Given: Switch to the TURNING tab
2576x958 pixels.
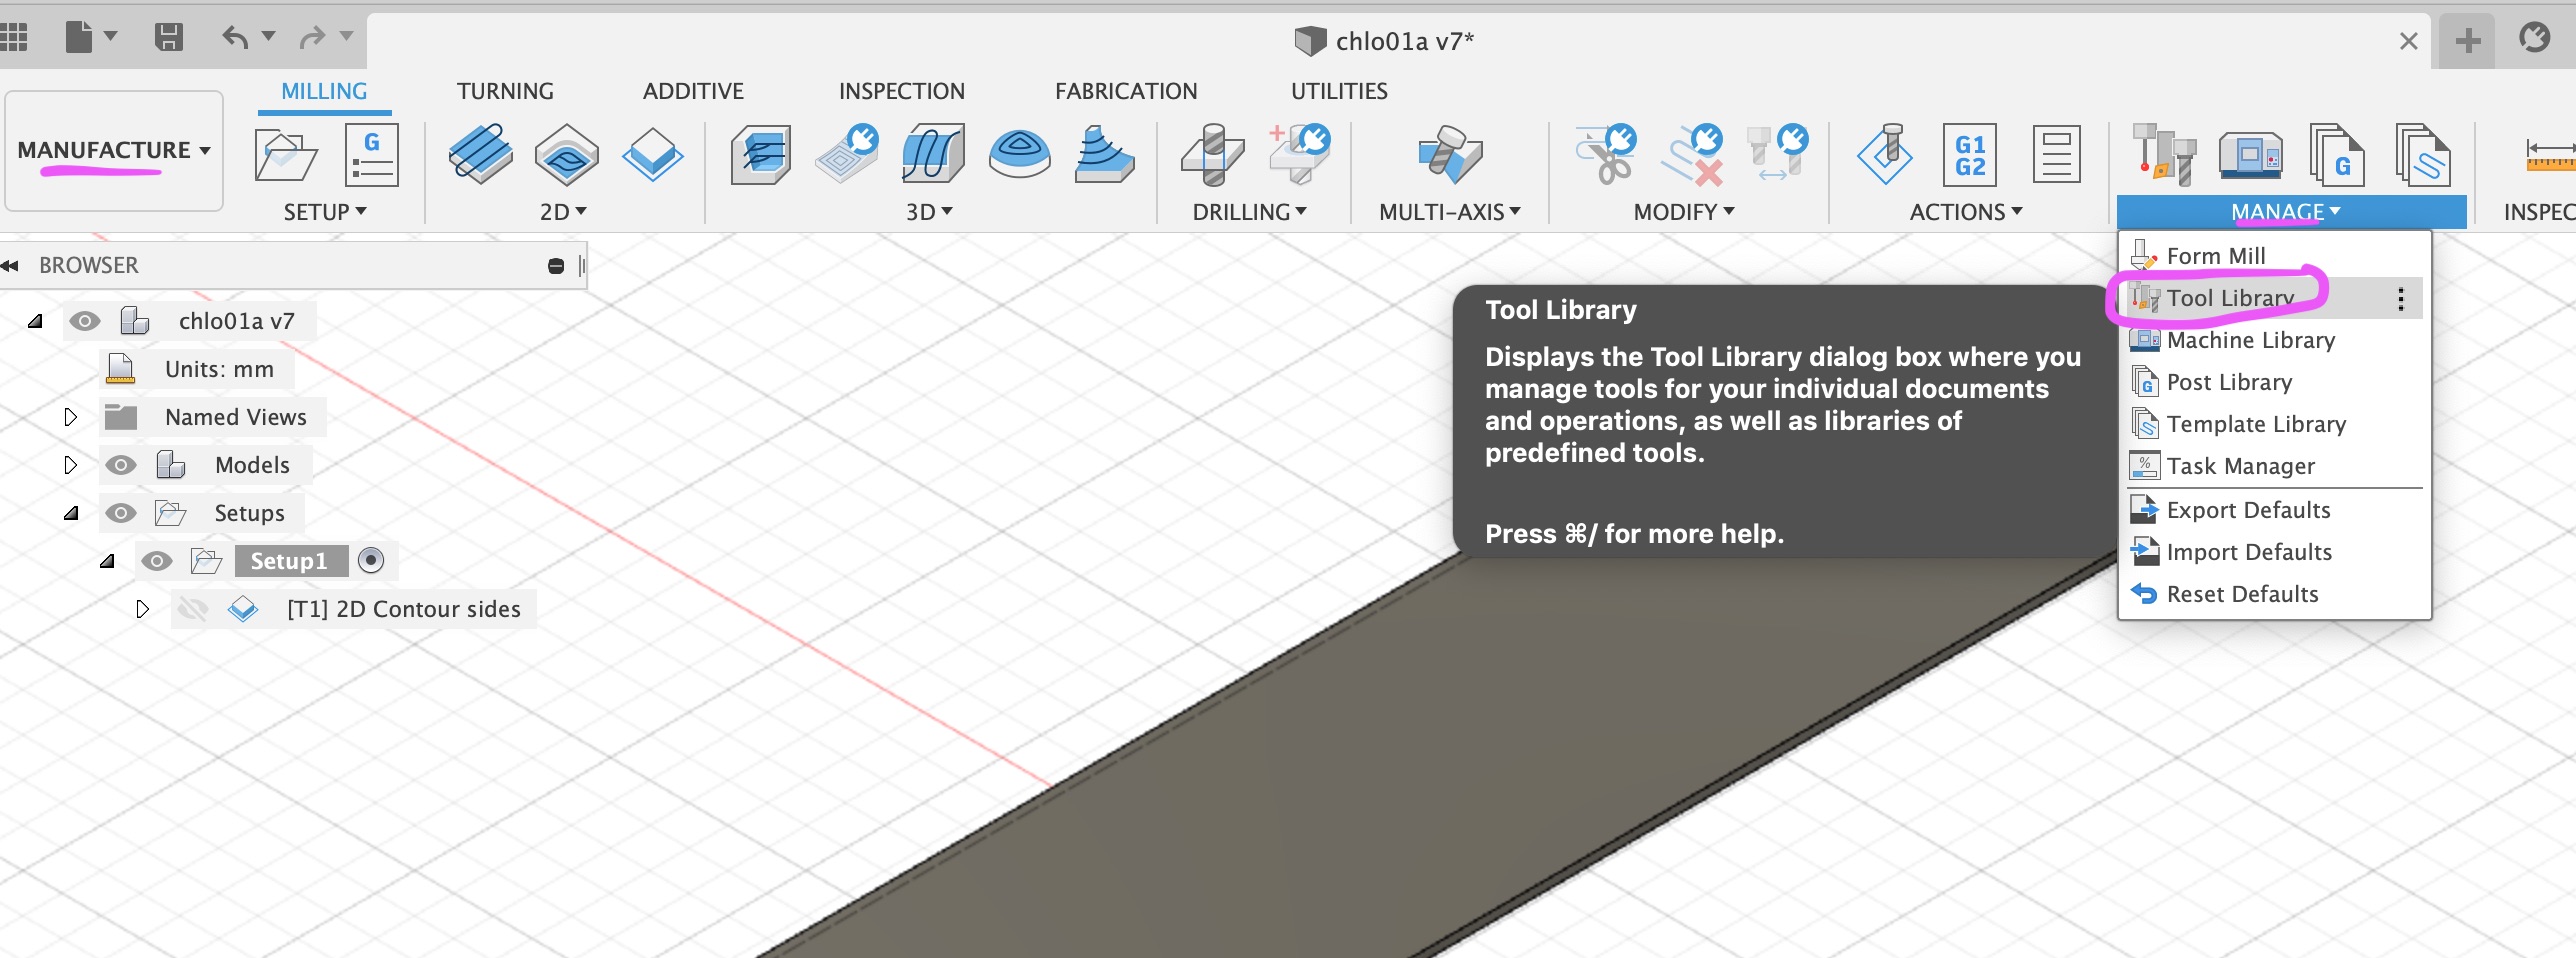Looking at the screenshot, I should (x=505, y=91).
